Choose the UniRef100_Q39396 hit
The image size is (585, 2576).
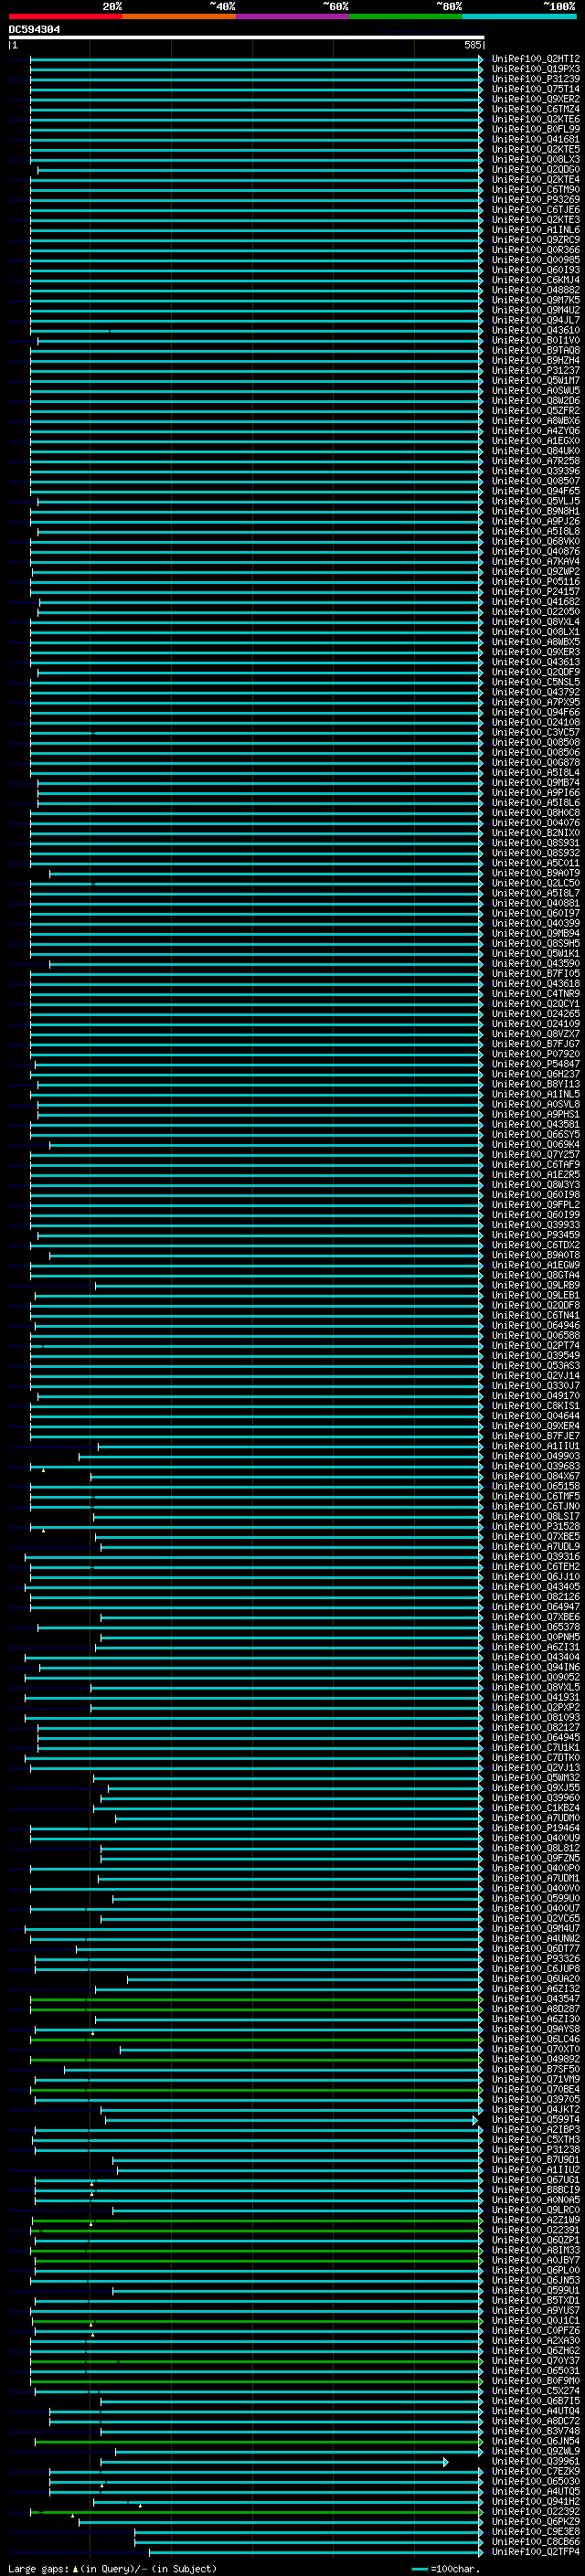pos(536,471)
